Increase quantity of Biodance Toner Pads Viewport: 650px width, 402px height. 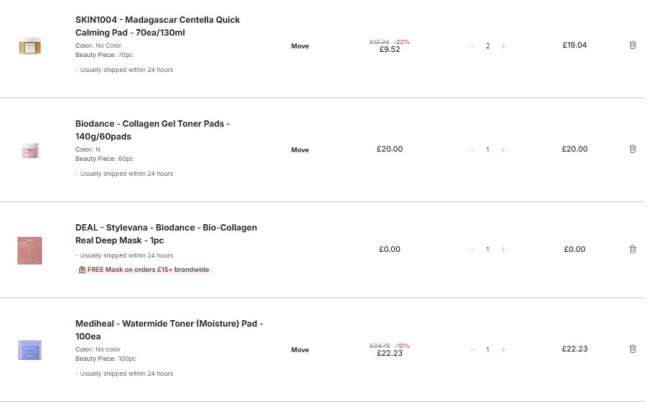tap(503, 150)
